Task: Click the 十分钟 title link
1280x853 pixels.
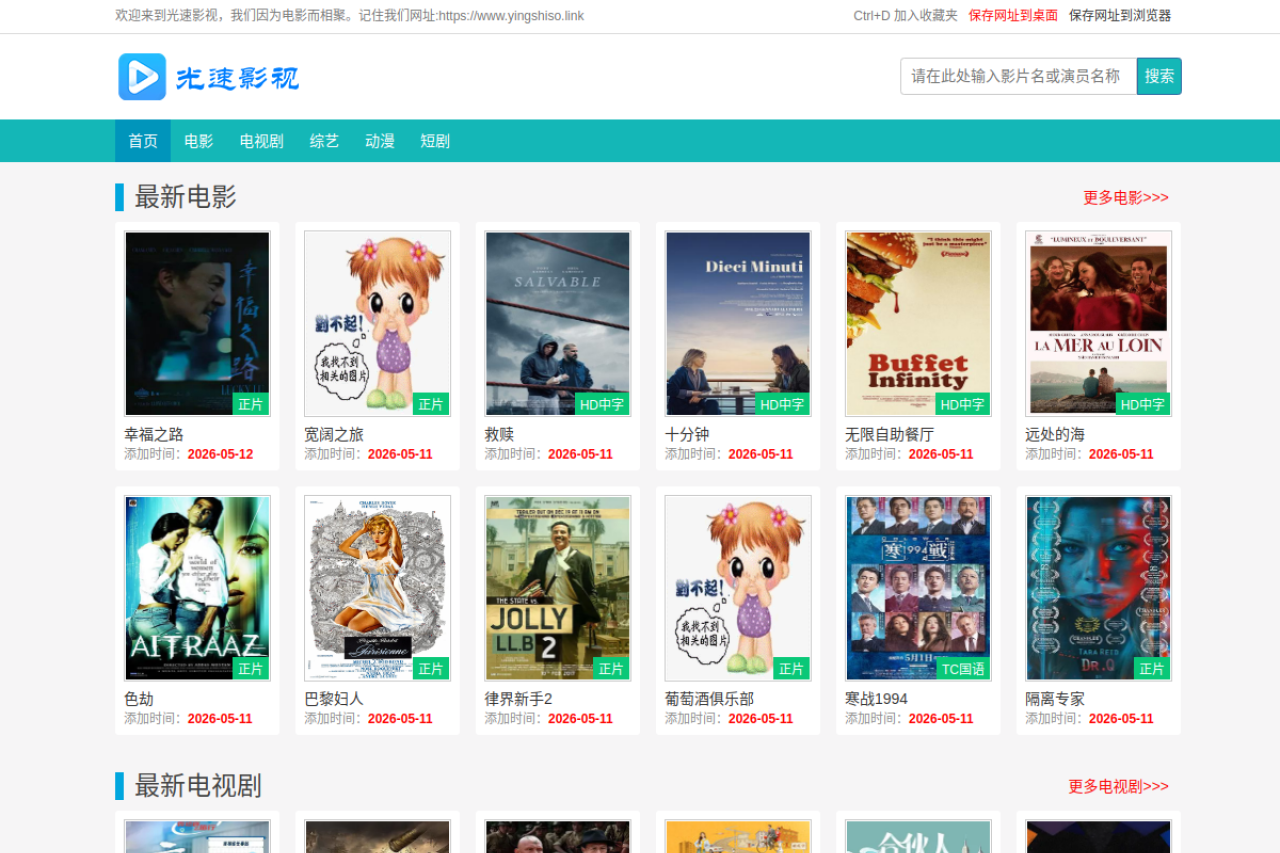Action: 687,435
